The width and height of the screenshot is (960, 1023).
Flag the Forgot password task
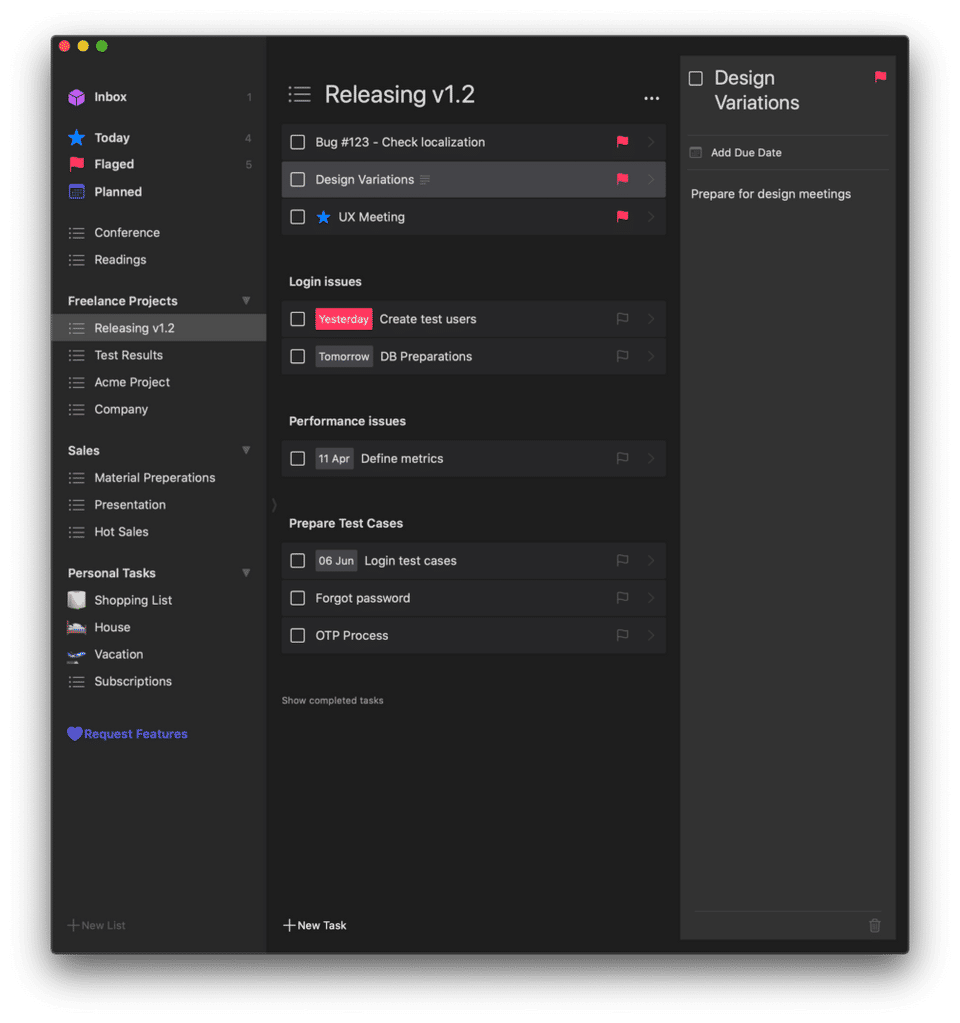pyautogui.click(x=623, y=597)
